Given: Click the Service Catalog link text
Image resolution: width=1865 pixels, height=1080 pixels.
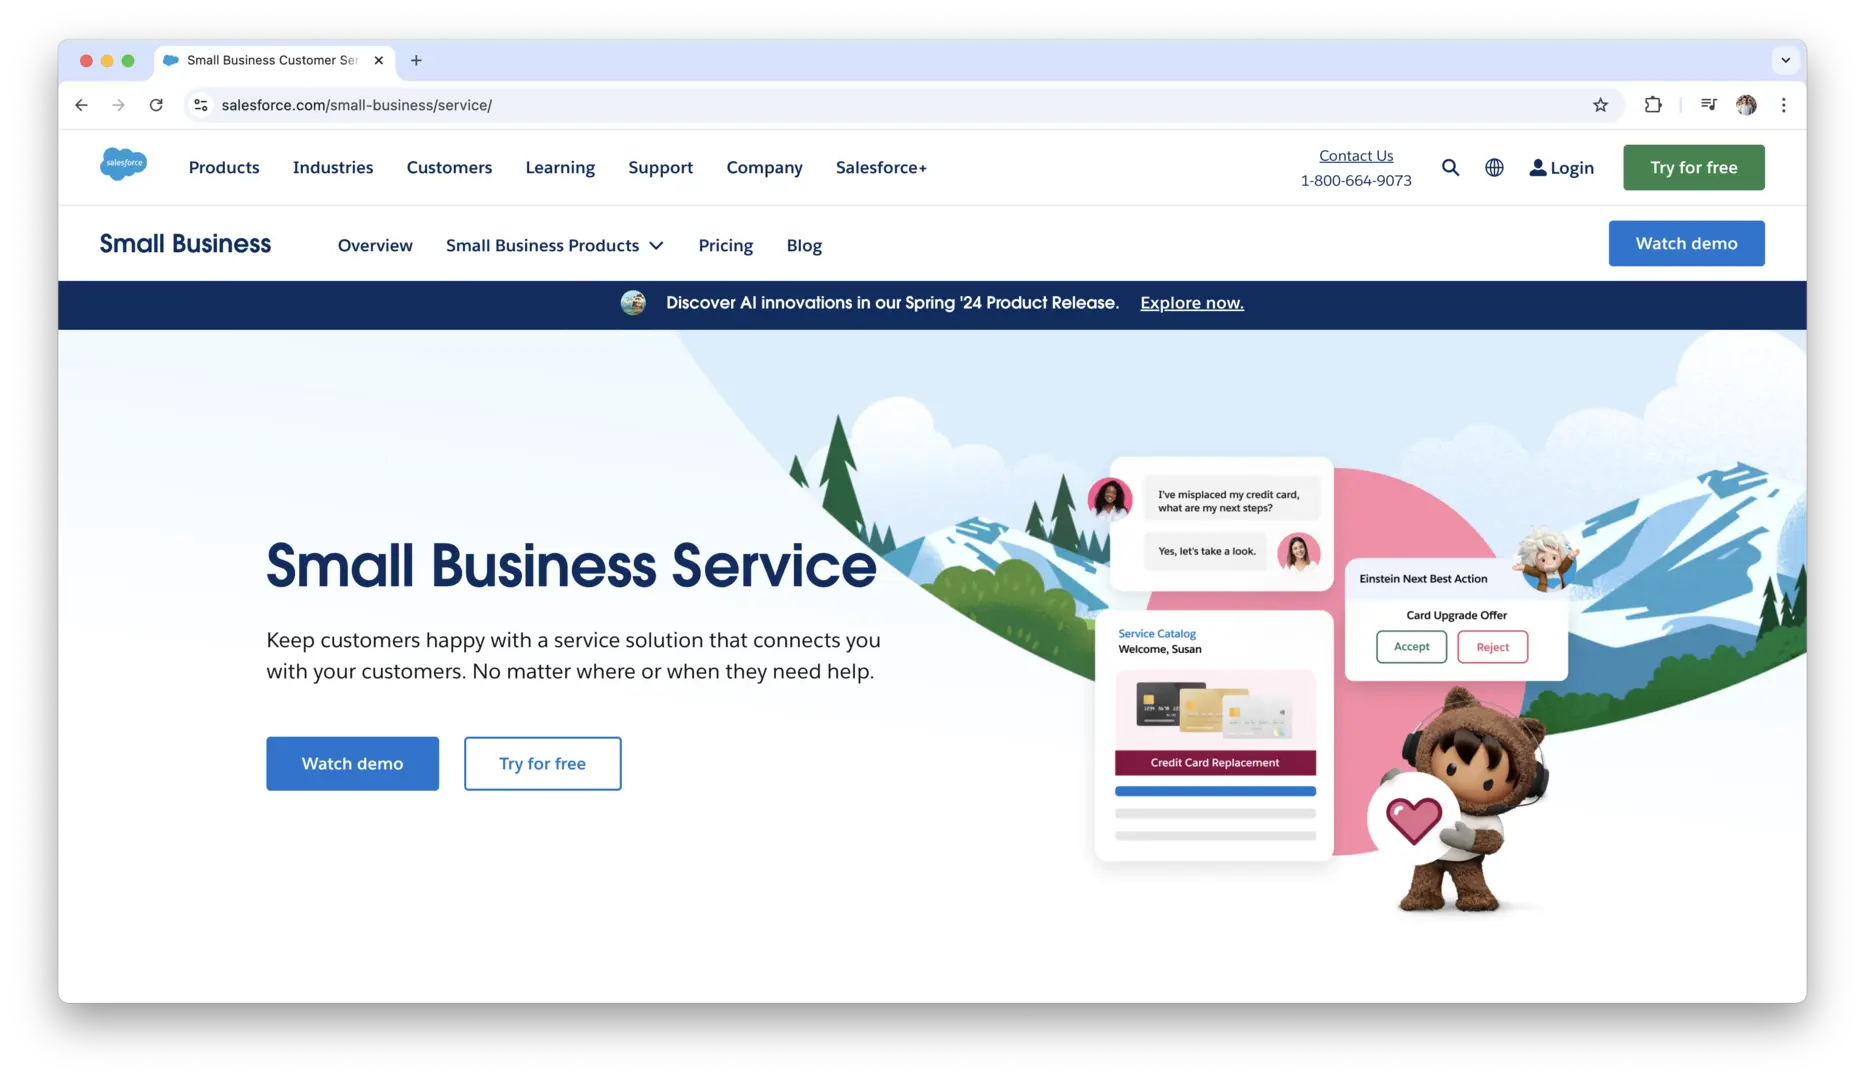Looking at the screenshot, I should (x=1157, y=633).
